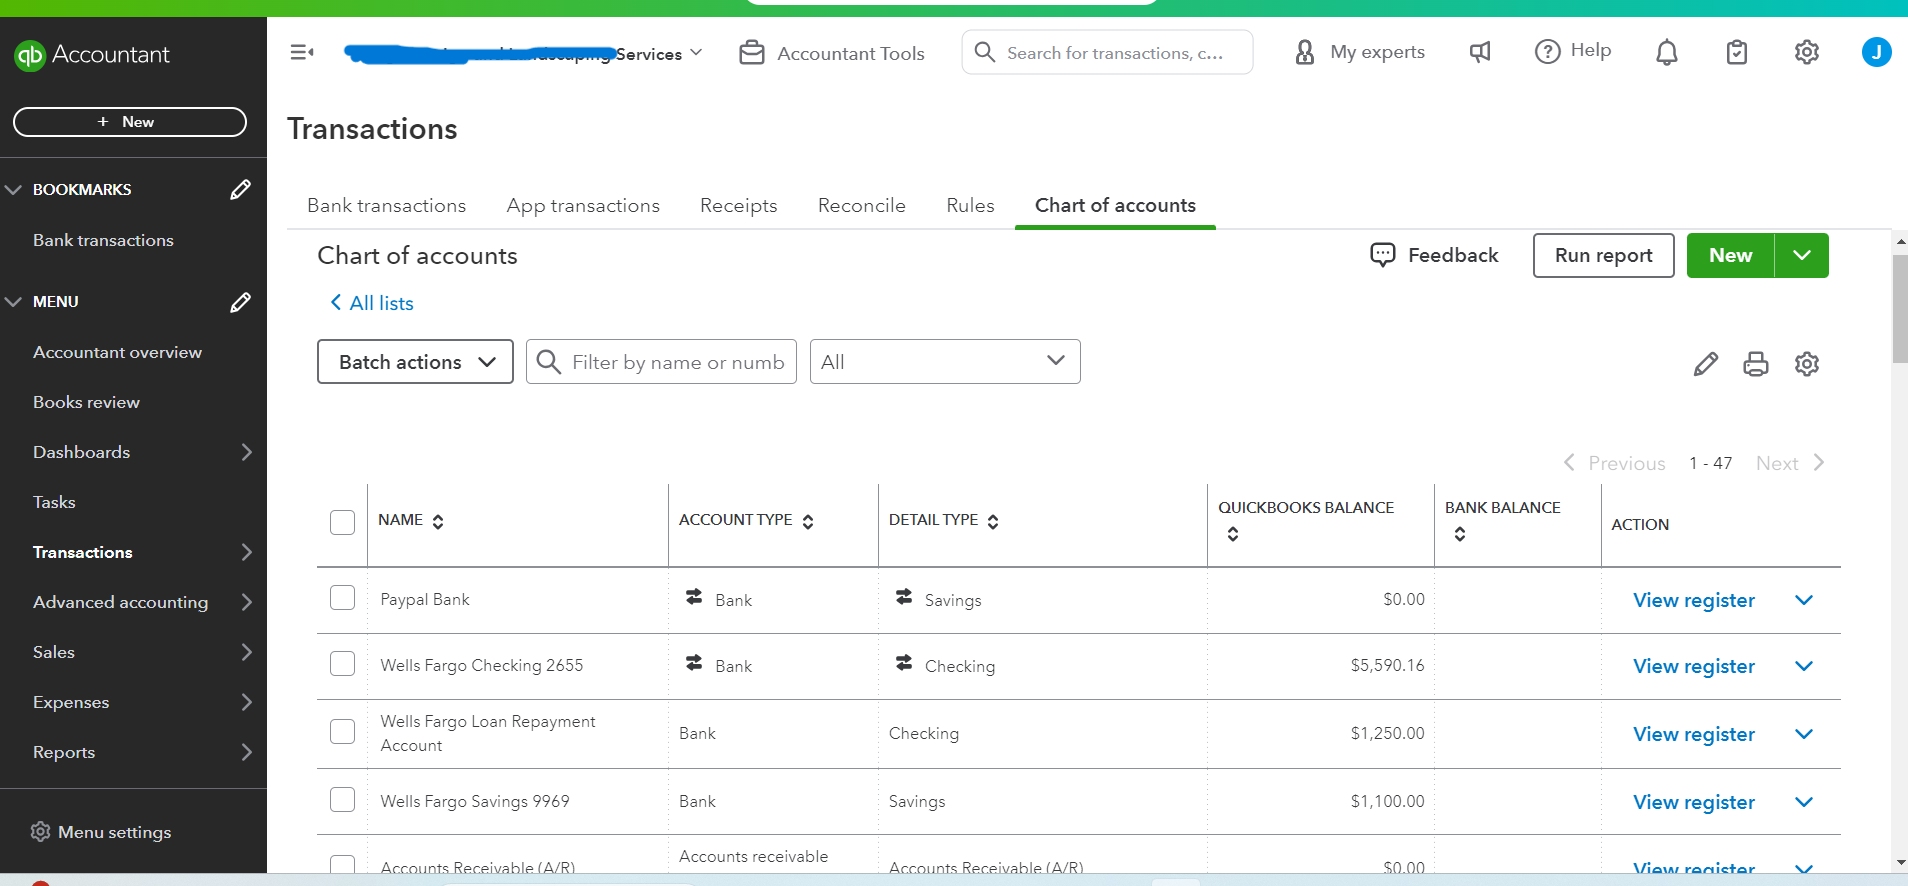The image size is (1908, 886).
Task: View register for Wells Fargo Savings 9969
Action: coord(1693,802)
